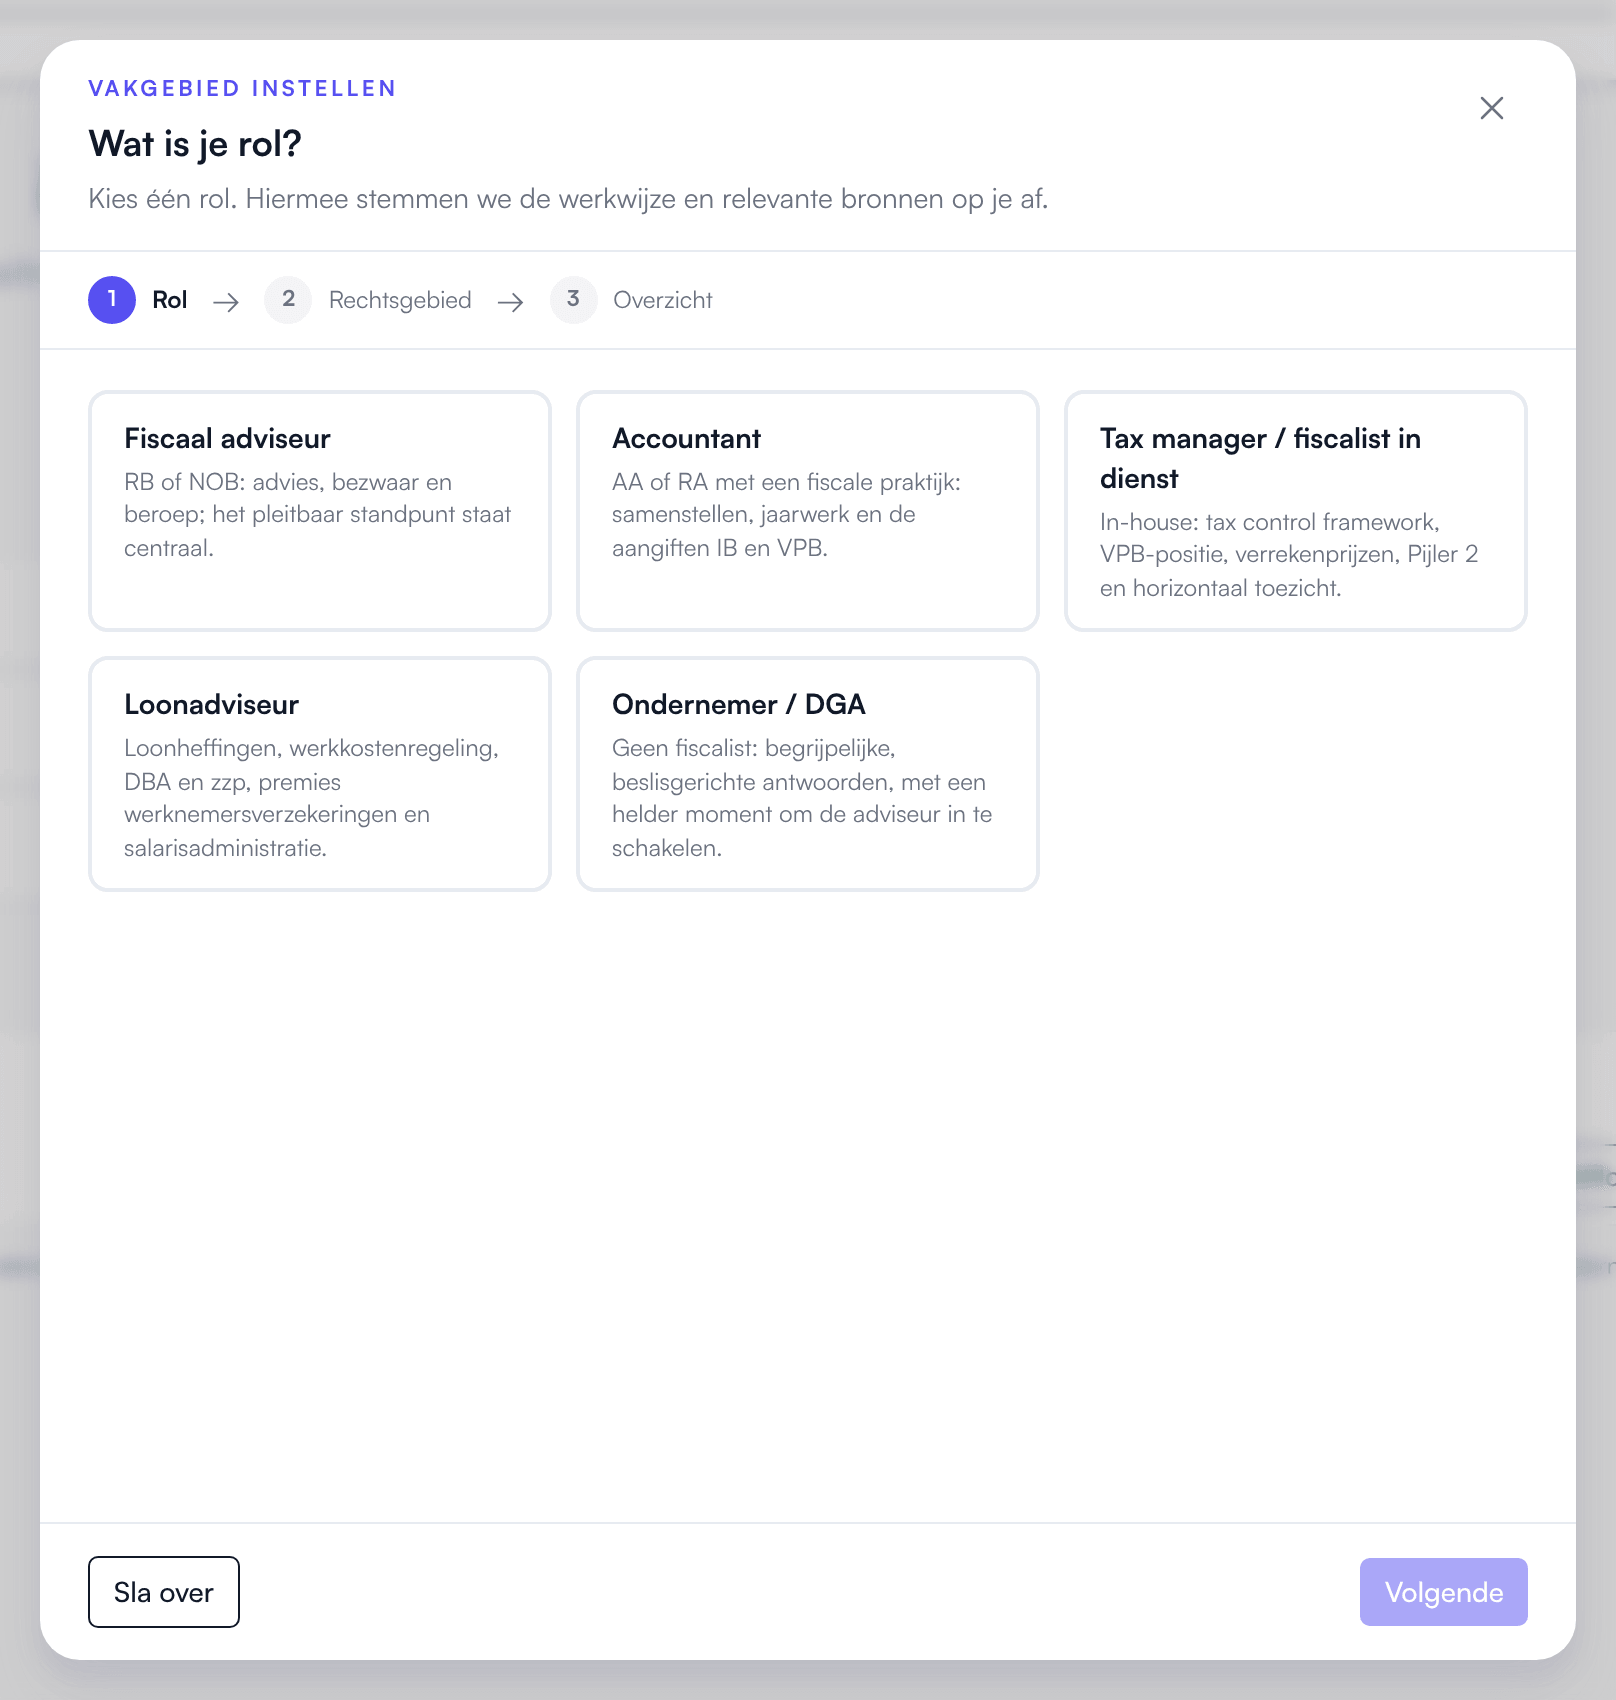Image resolution: width=1616 pixels, height=1700 pixels.
Task: Click the Accountant heading text
Action: pos(686,438)
